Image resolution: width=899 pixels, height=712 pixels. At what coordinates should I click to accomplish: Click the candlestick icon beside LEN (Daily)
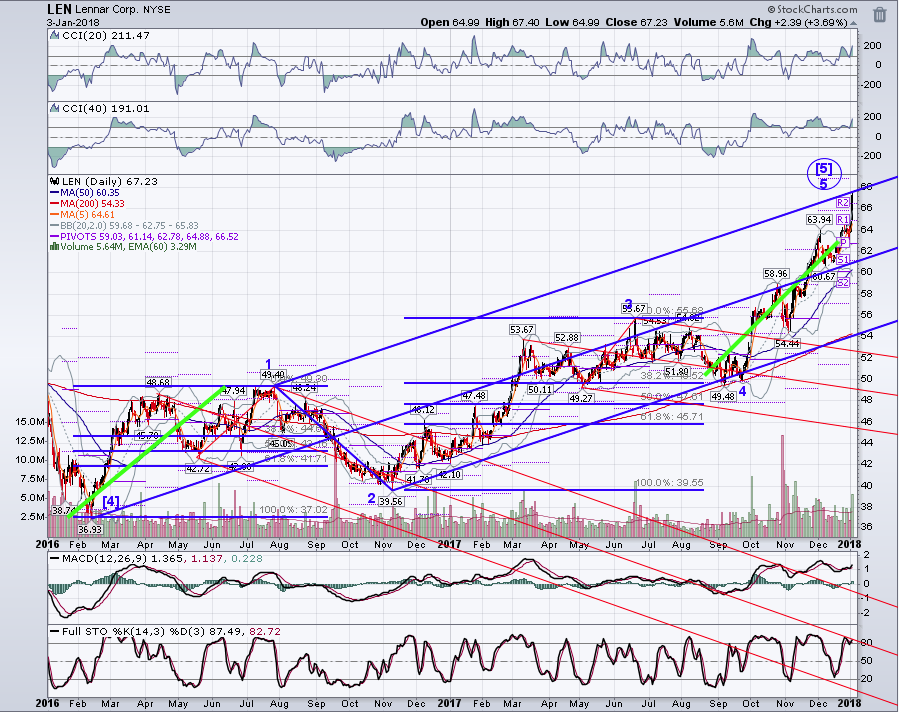[54, 181]
